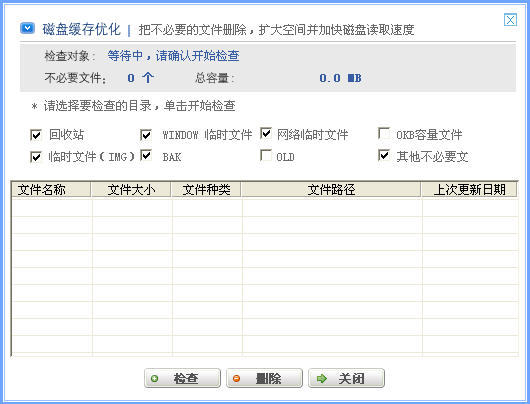Toggle the WINDOW 临时文件 checkbox

(146, 135)
